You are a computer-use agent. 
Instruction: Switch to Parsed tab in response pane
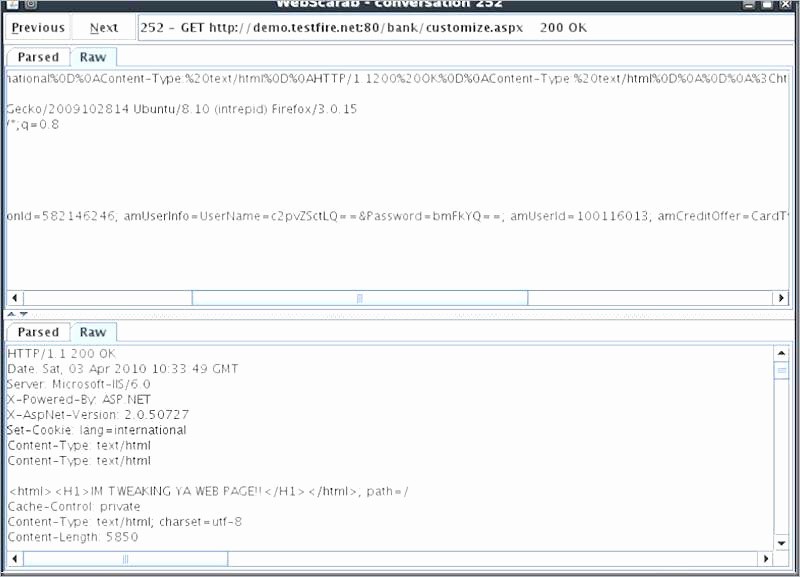(39, 332)
